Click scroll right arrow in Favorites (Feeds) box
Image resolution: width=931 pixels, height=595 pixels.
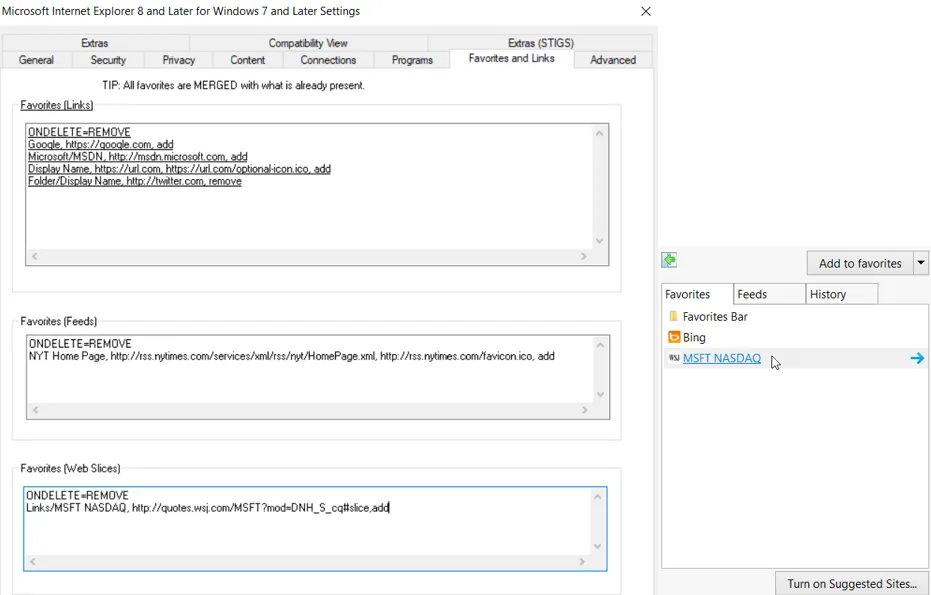(584, 410)
